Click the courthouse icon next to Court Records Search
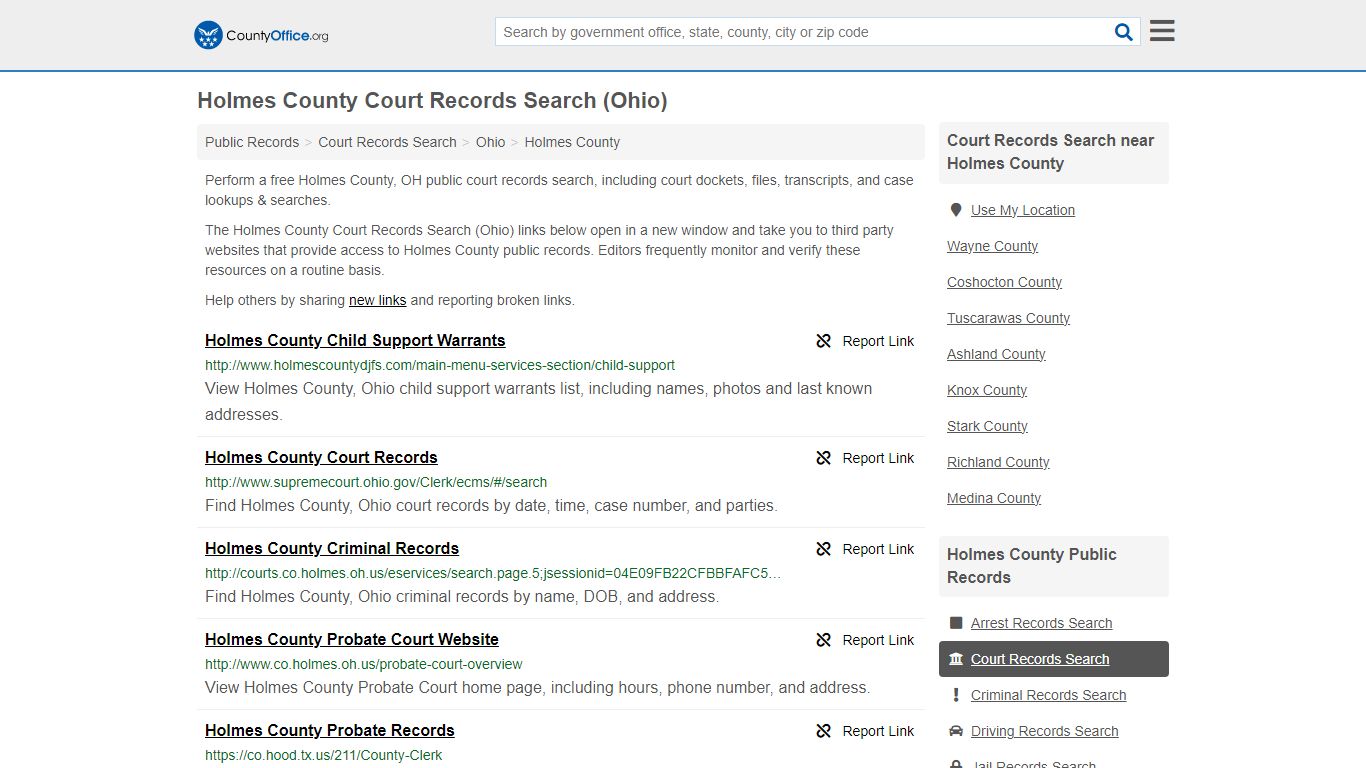This screenshot has height=768, width=1366. pos(956,659)
